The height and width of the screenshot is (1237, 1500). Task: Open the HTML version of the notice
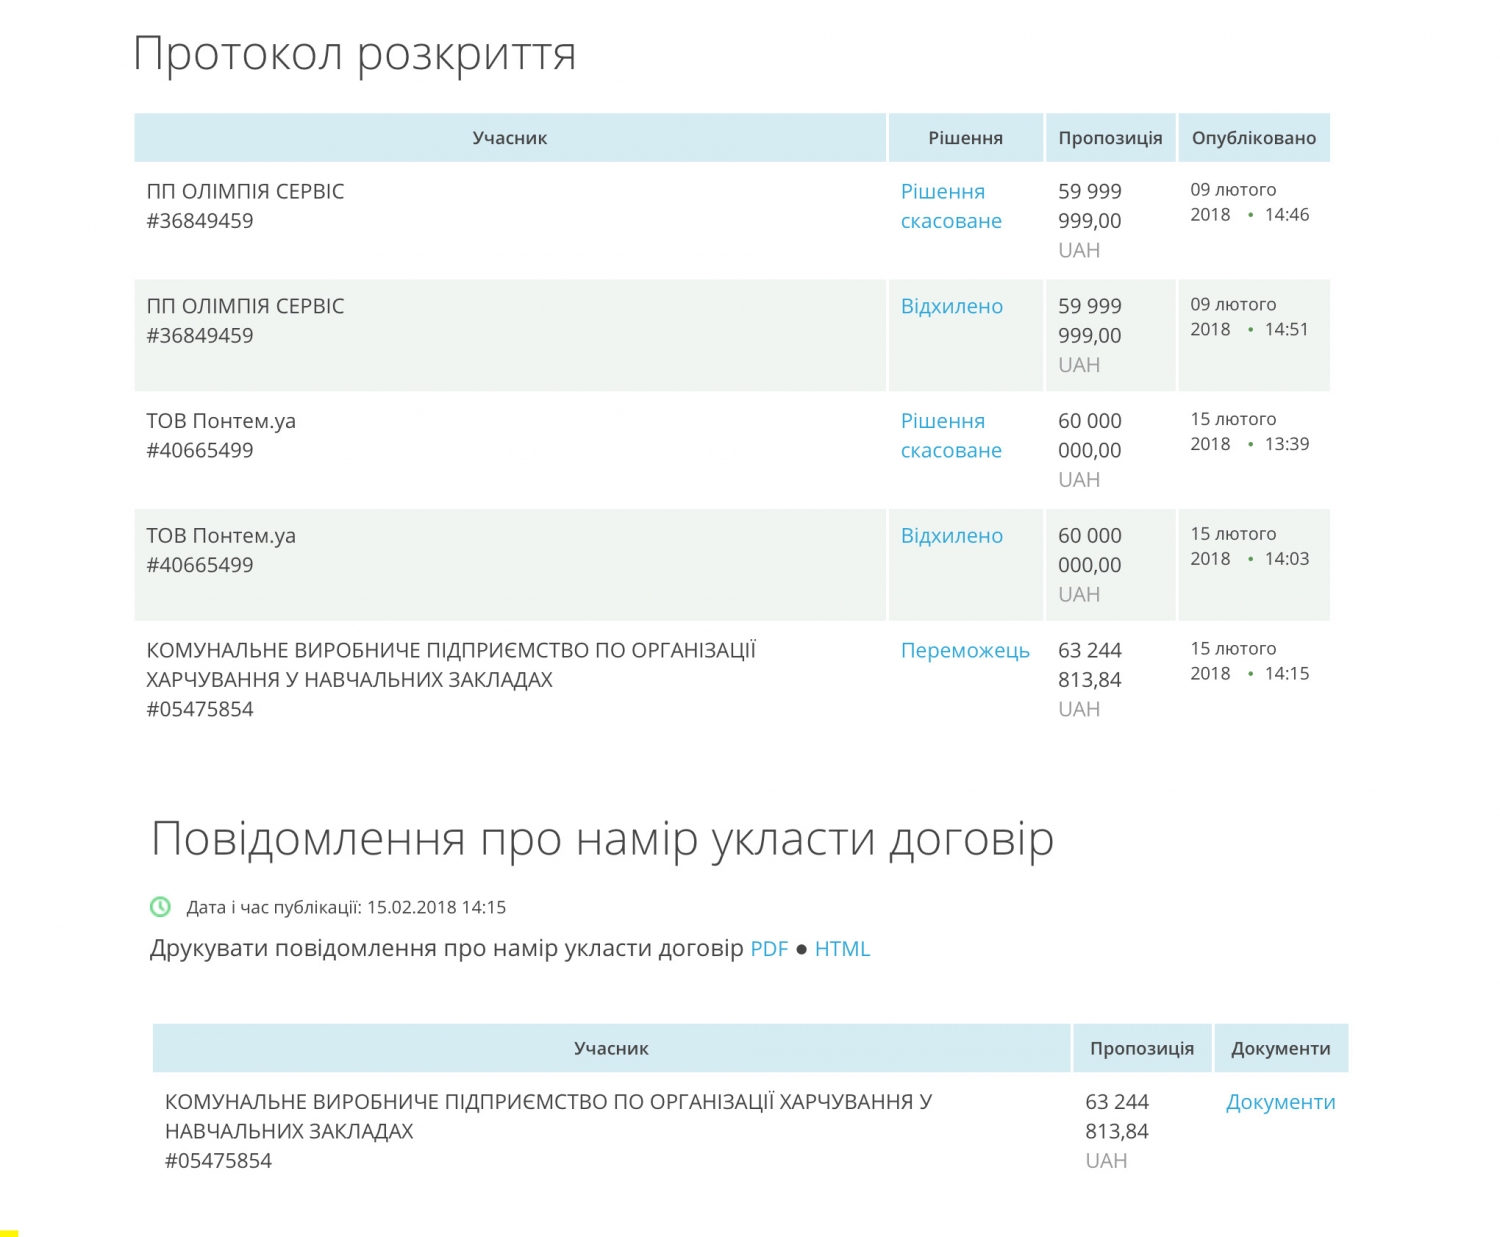point(842,949)
